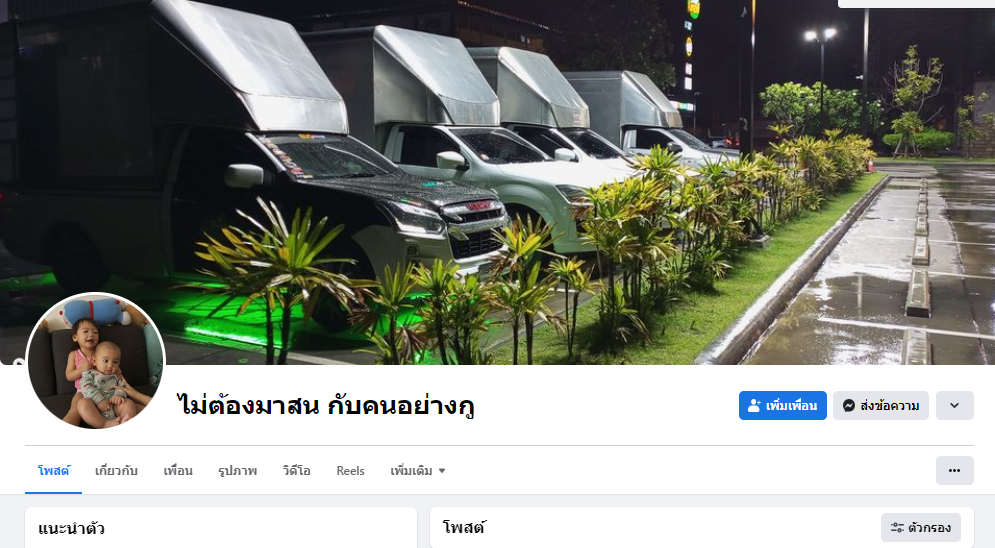Open the trucks cover photo
Screen dimensions: 995x548
(498, 182)
